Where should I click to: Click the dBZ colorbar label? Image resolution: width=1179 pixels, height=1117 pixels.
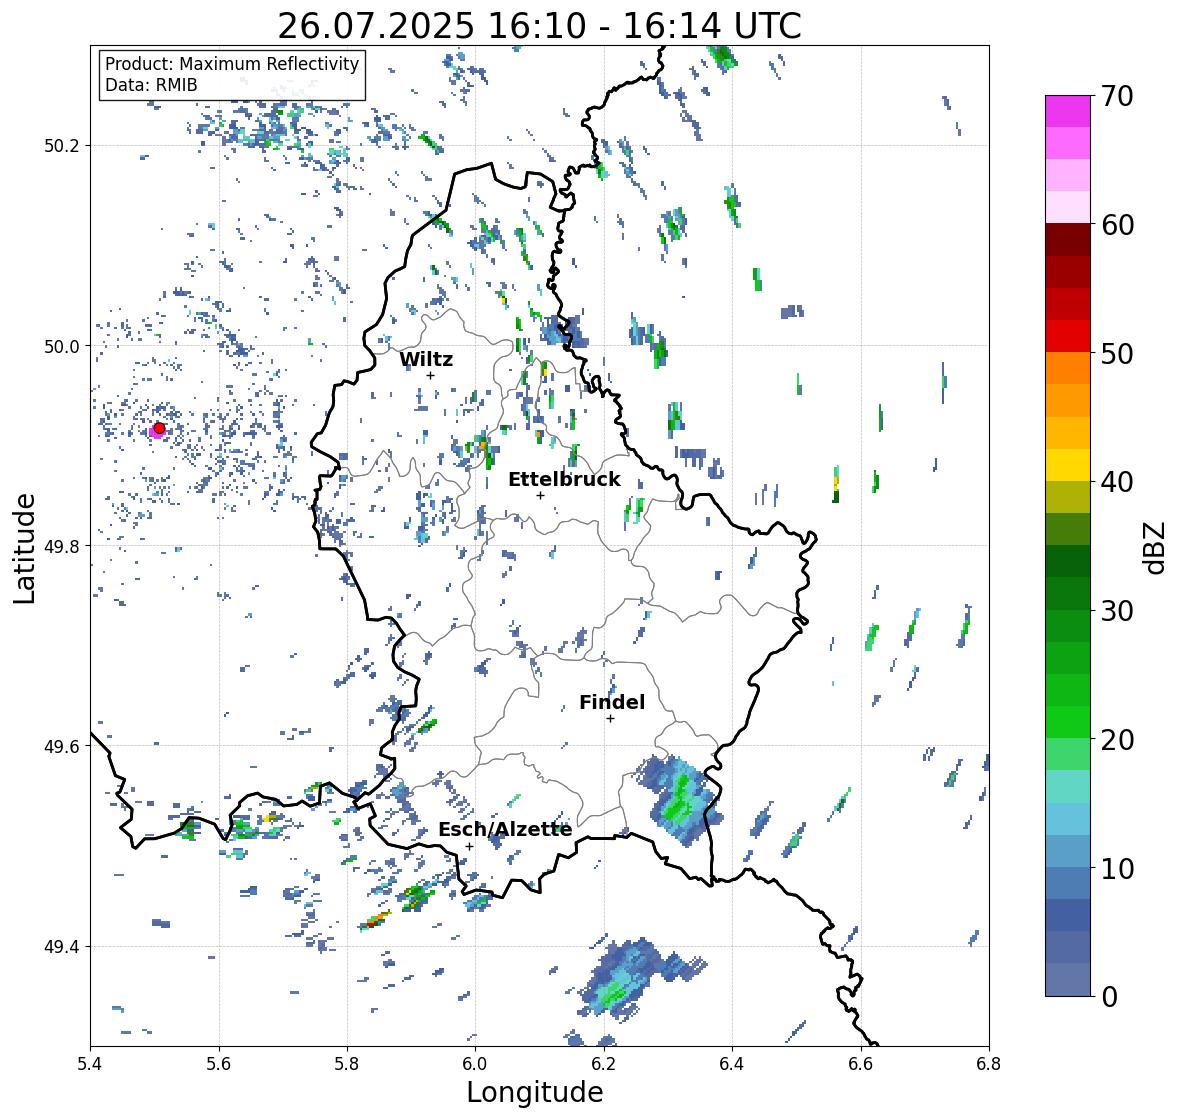click(x=1156, y=547)
